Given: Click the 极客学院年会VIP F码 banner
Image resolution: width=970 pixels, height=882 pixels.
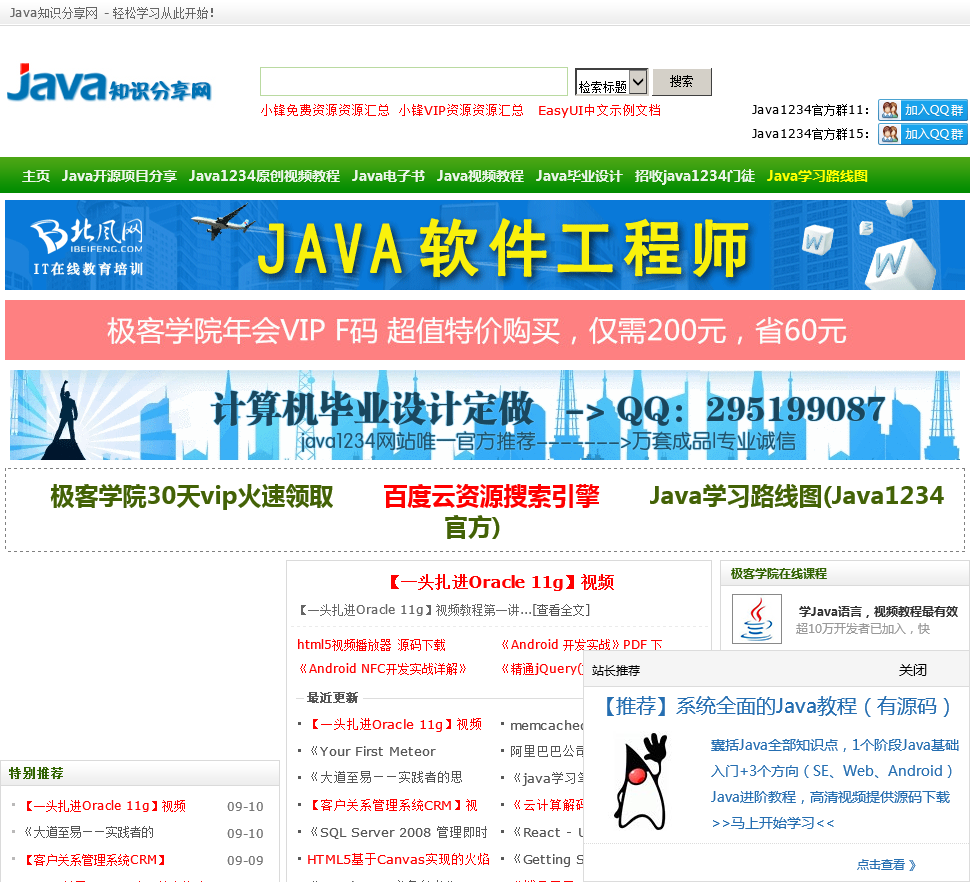Looking at the screenshot, I should pos(485,330).
